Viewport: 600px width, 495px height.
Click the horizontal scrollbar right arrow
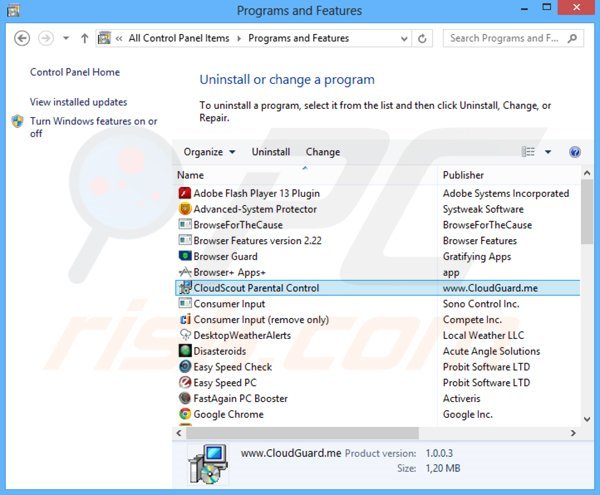(x=573, y=433)
